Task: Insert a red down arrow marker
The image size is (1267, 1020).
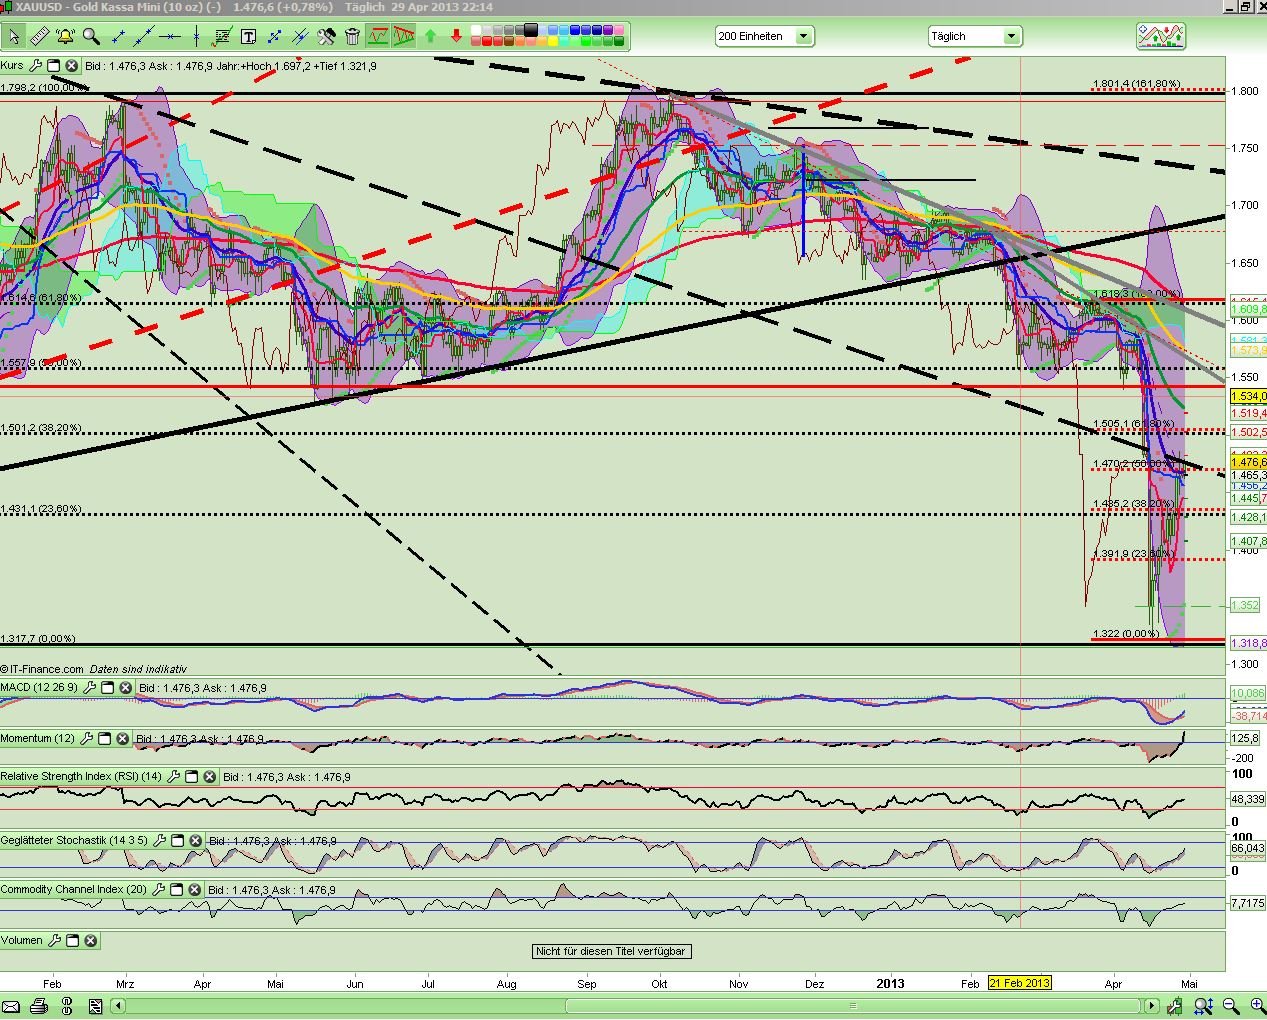Action: tap(456, 37)
